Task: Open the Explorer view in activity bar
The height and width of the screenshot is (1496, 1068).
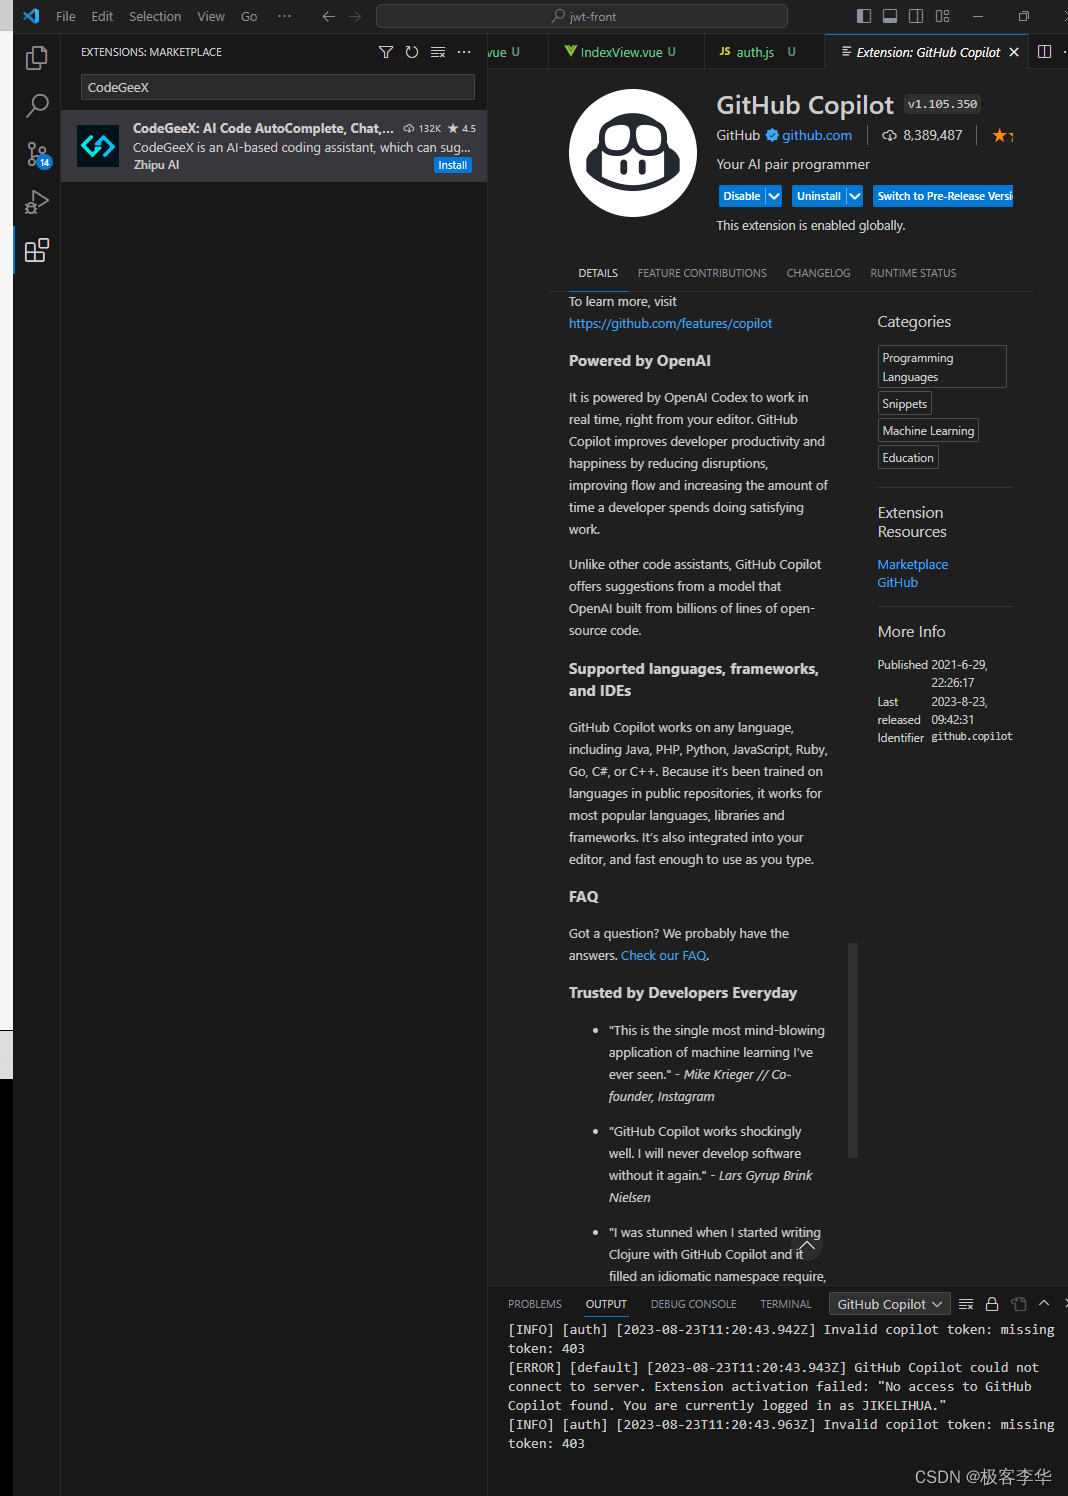Action: coord(37,58)
